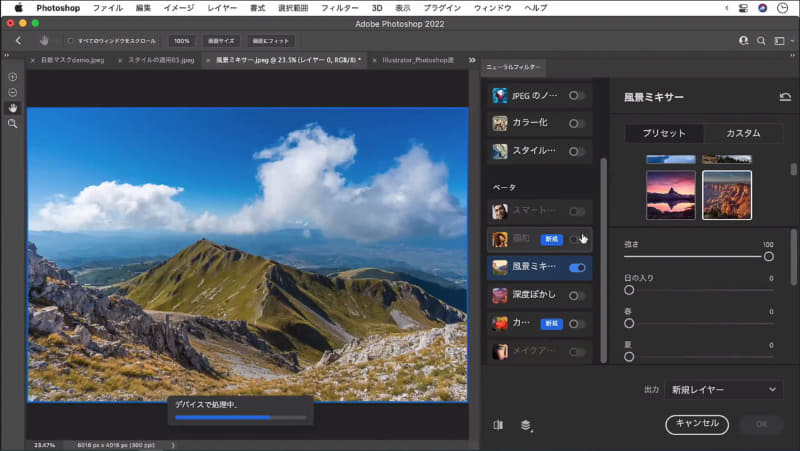Click the reset parameters icon beside 風景ミキサー

tap(784, 97)
